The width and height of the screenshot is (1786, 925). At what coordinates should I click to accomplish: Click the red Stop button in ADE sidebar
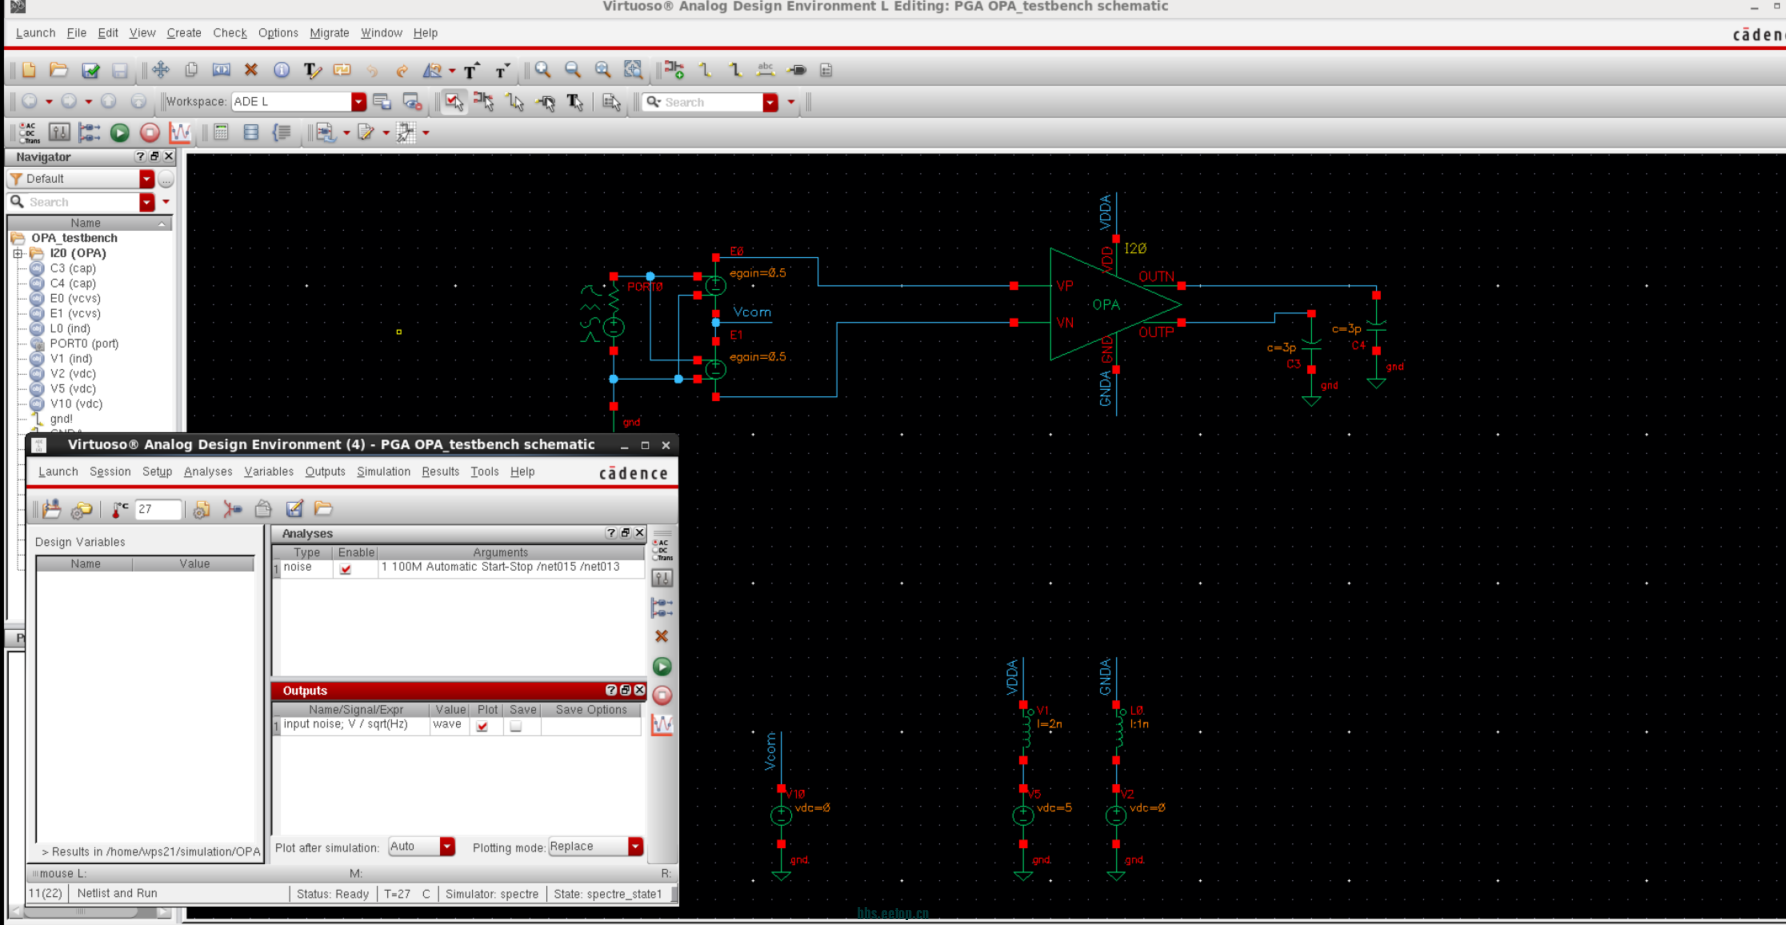(x=662, y=695)
